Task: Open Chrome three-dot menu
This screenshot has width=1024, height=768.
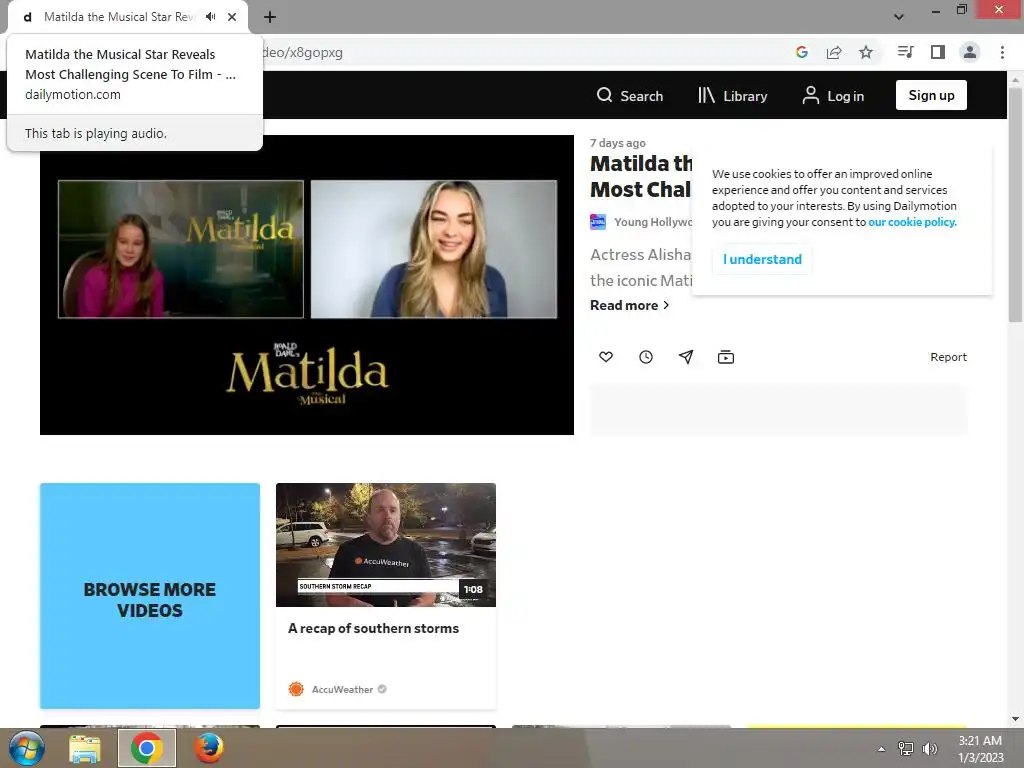Action: point(1002,52)
